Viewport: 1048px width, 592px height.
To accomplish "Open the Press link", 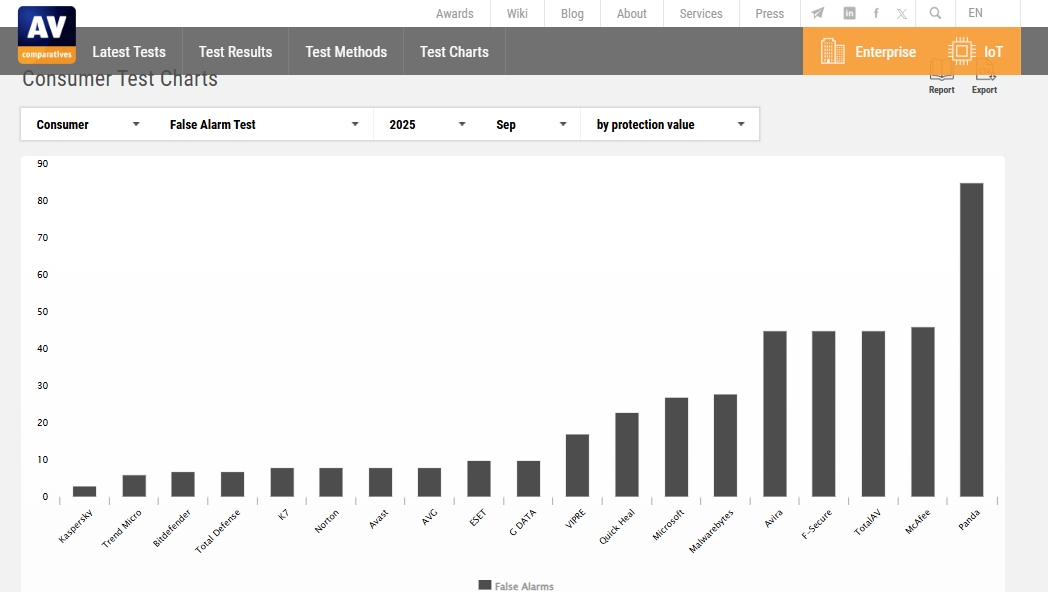I will [x=770, y=13].
